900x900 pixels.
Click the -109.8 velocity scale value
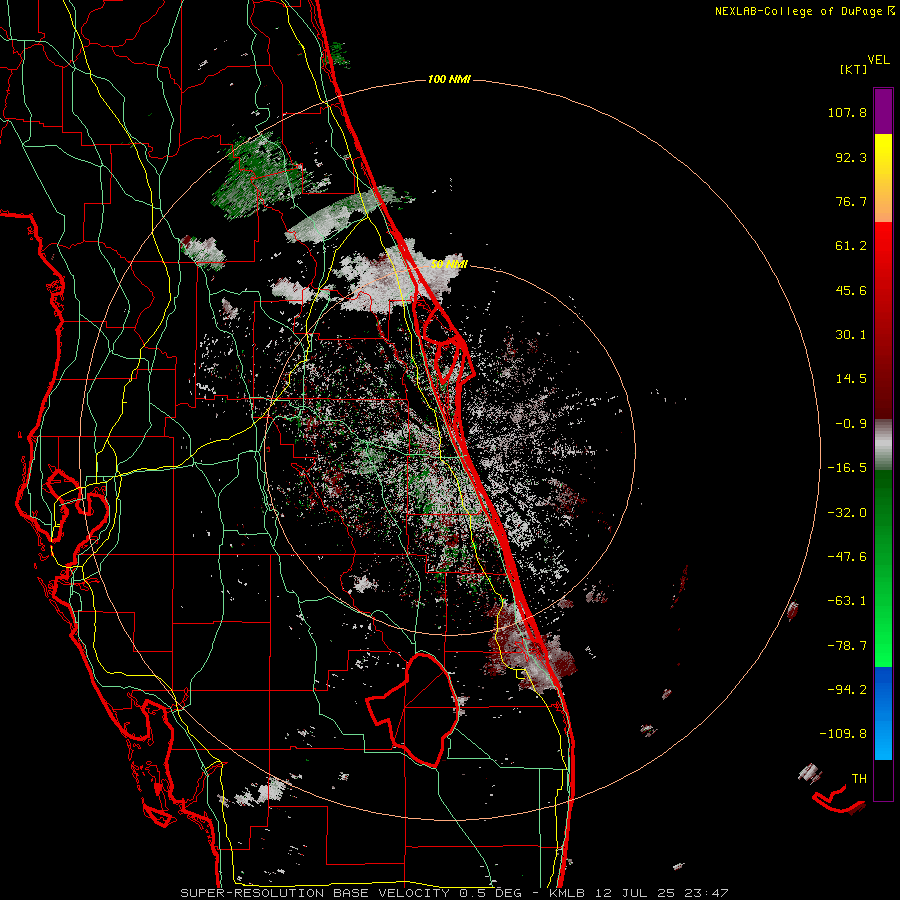(843, 734)
